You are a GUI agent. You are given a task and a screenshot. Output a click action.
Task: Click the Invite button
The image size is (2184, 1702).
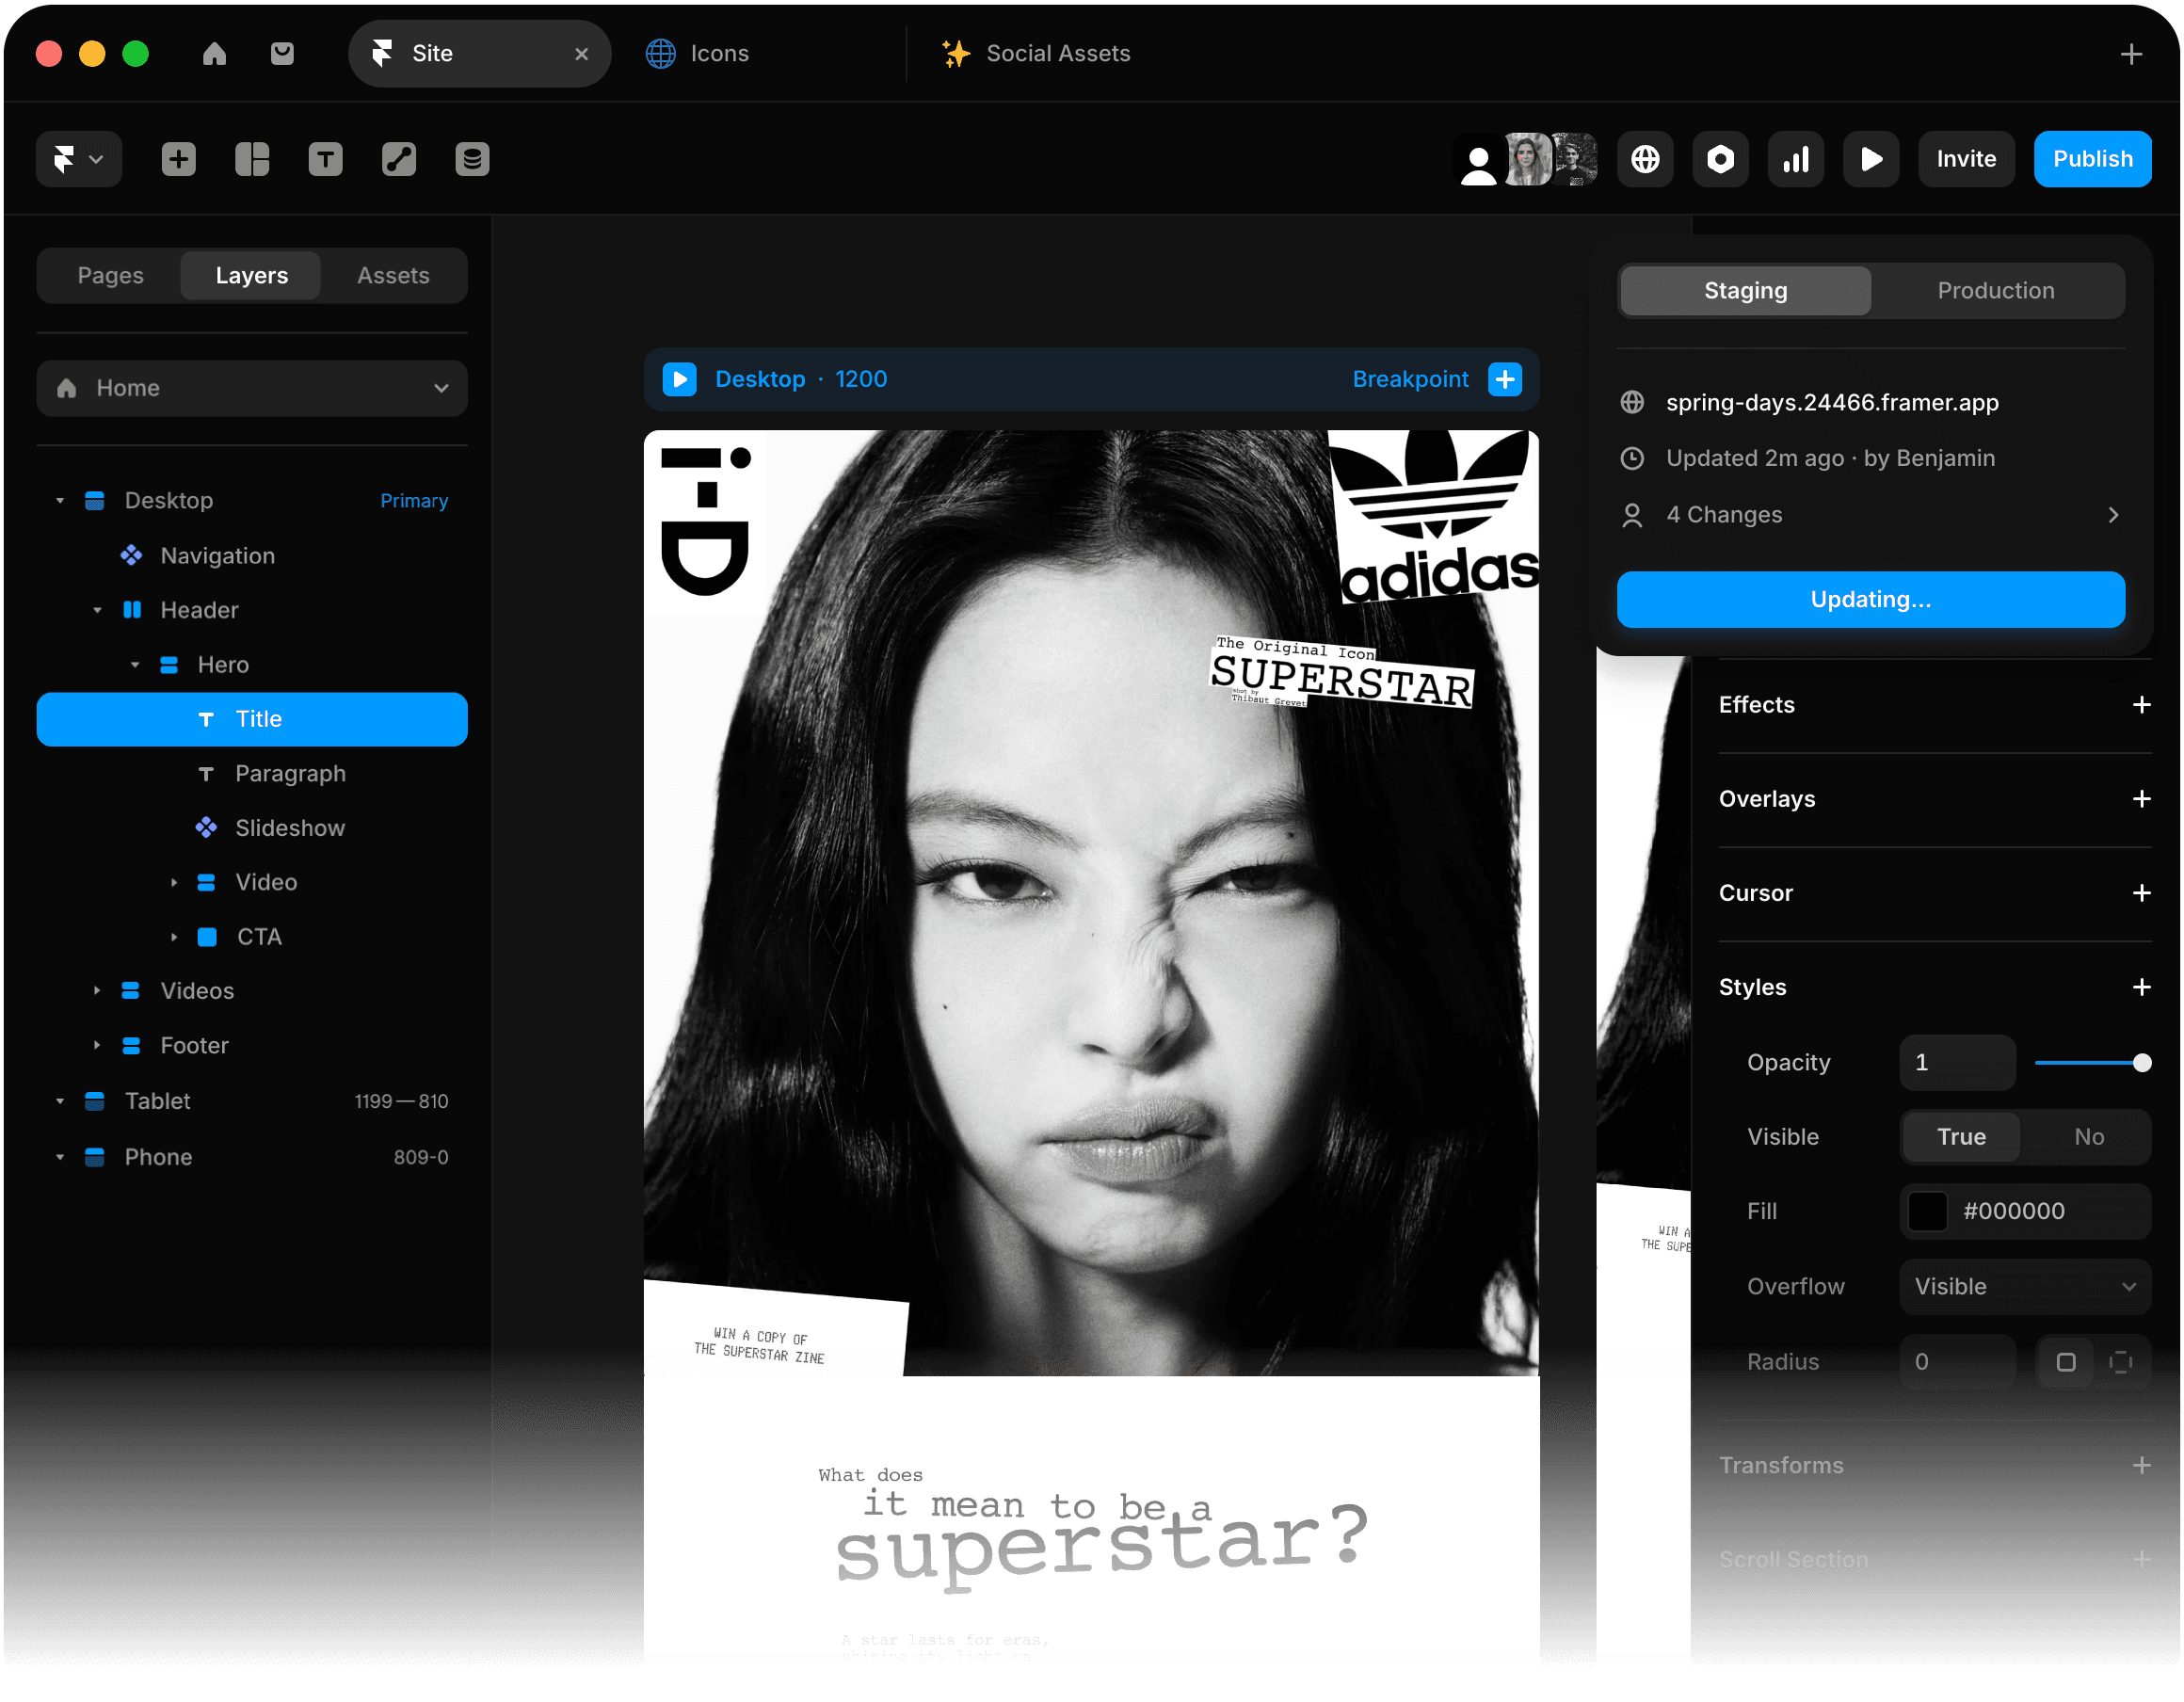click(1965, 159)
